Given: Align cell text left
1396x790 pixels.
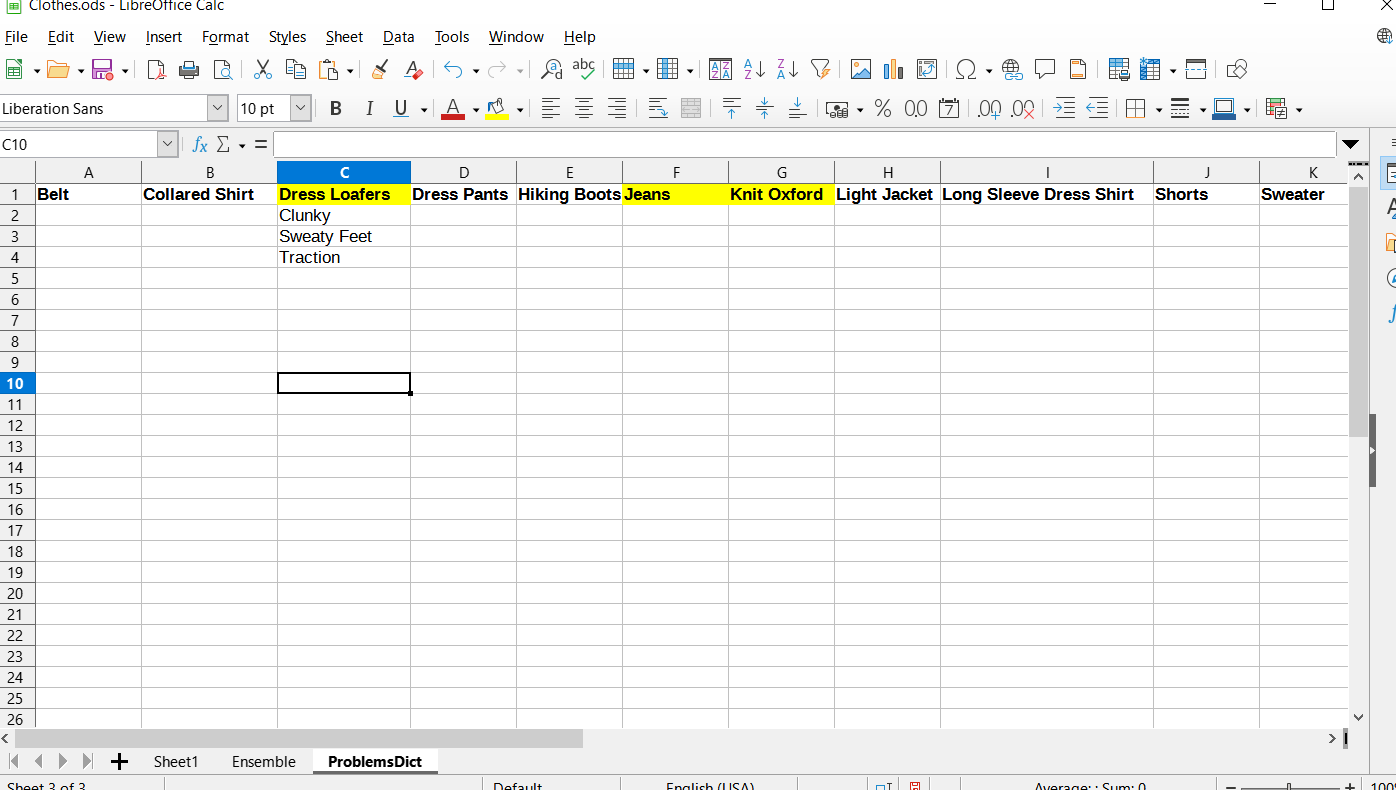Looking at the screenshot, I should coord(551,108).
